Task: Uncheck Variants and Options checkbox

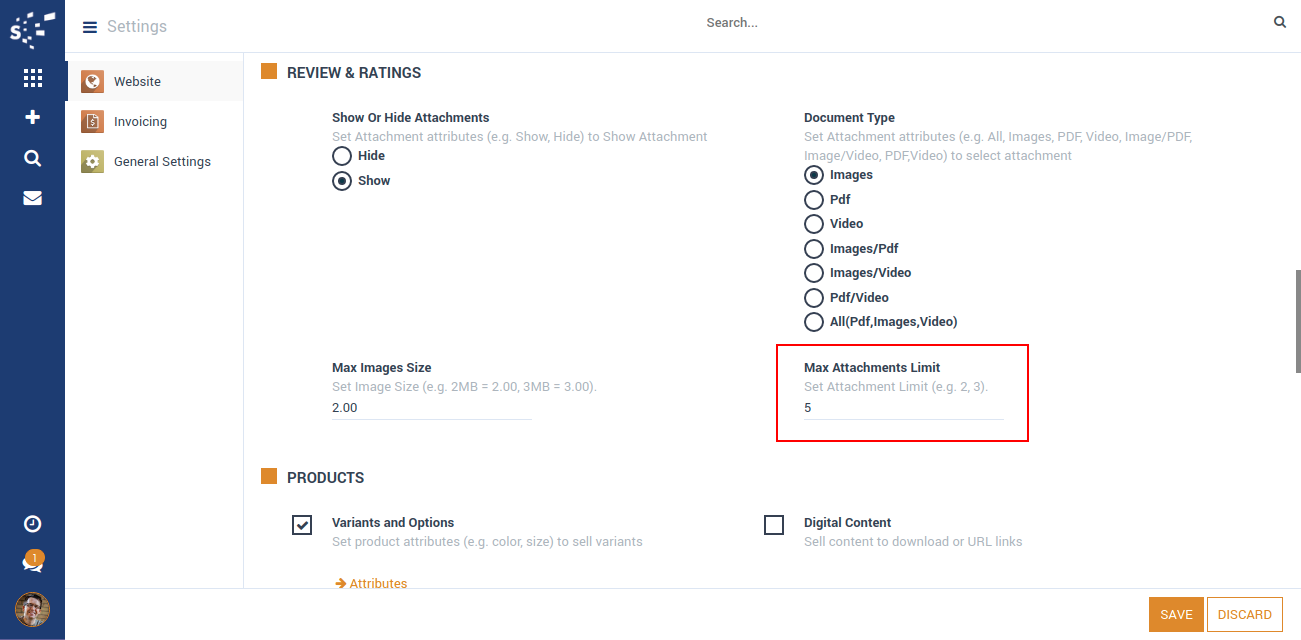Action: click(x=302, y=525)
